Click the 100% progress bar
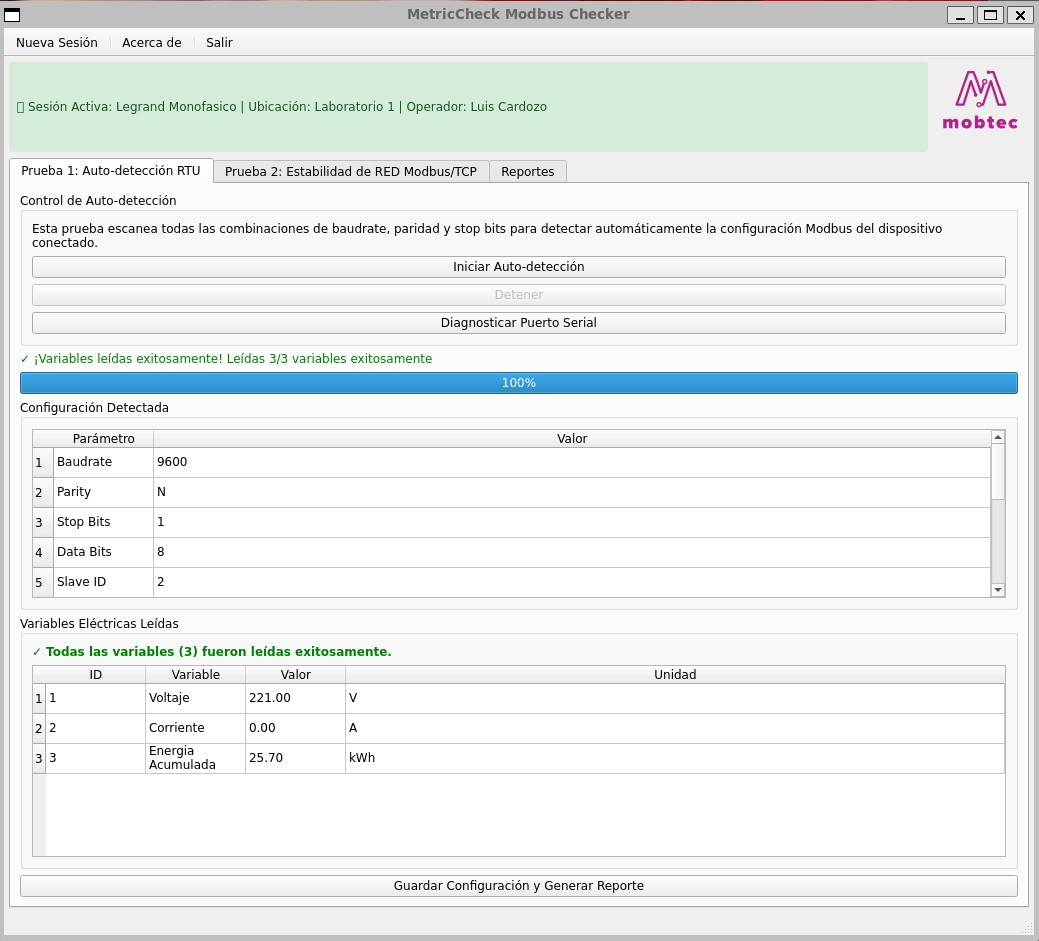Screen dimensions: 1039x941 [x=518, y=383]
